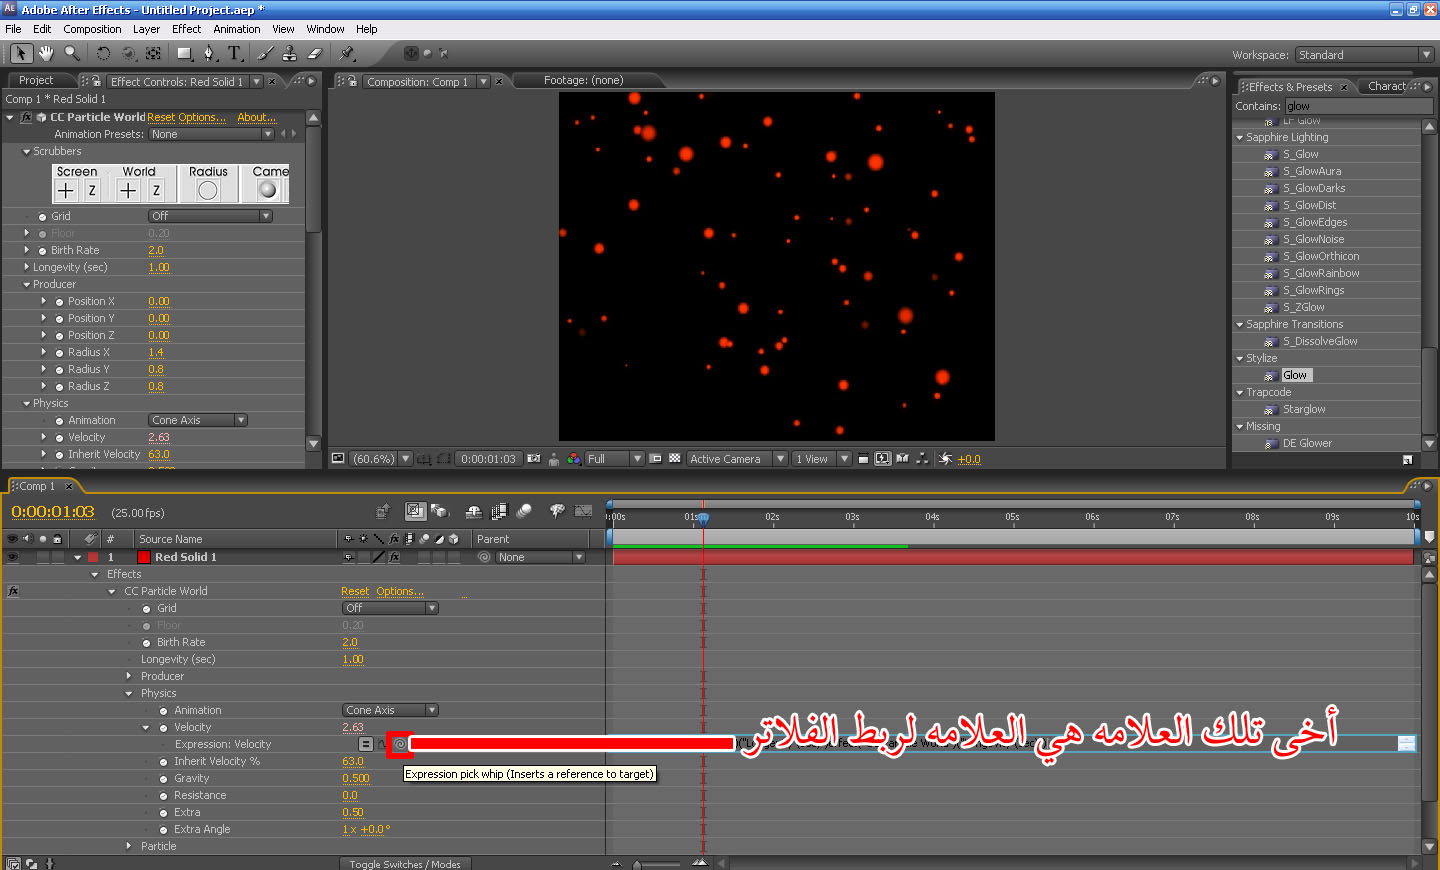The image size is (1440, 870).
Task: Click the Radius scrubber circle
Action: tap(208, 190)
